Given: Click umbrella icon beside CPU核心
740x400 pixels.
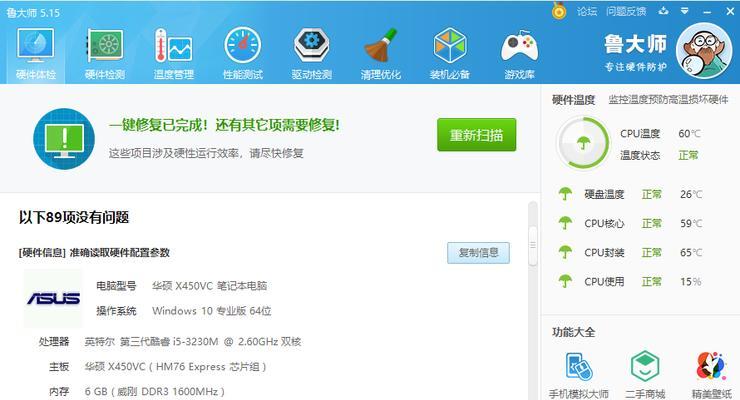Looking at the screenshot, I should click(565, 223).
